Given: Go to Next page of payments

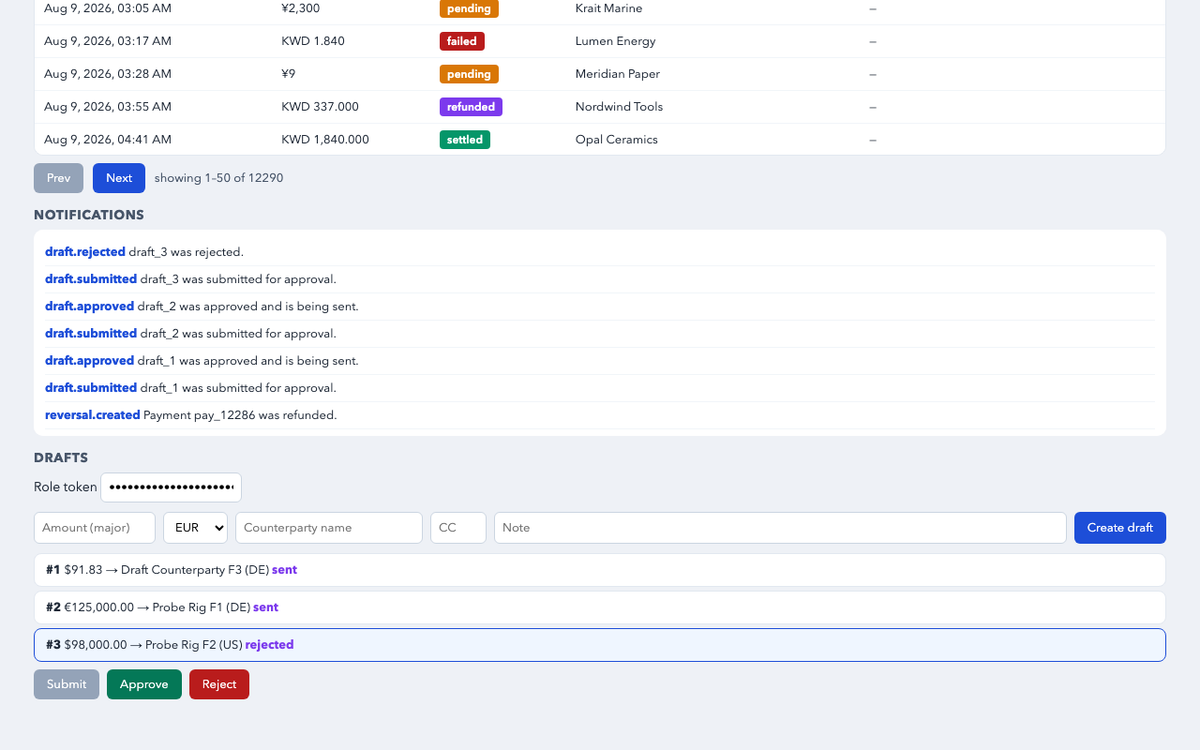Looking at the screenshot, I should pos(119,178).
